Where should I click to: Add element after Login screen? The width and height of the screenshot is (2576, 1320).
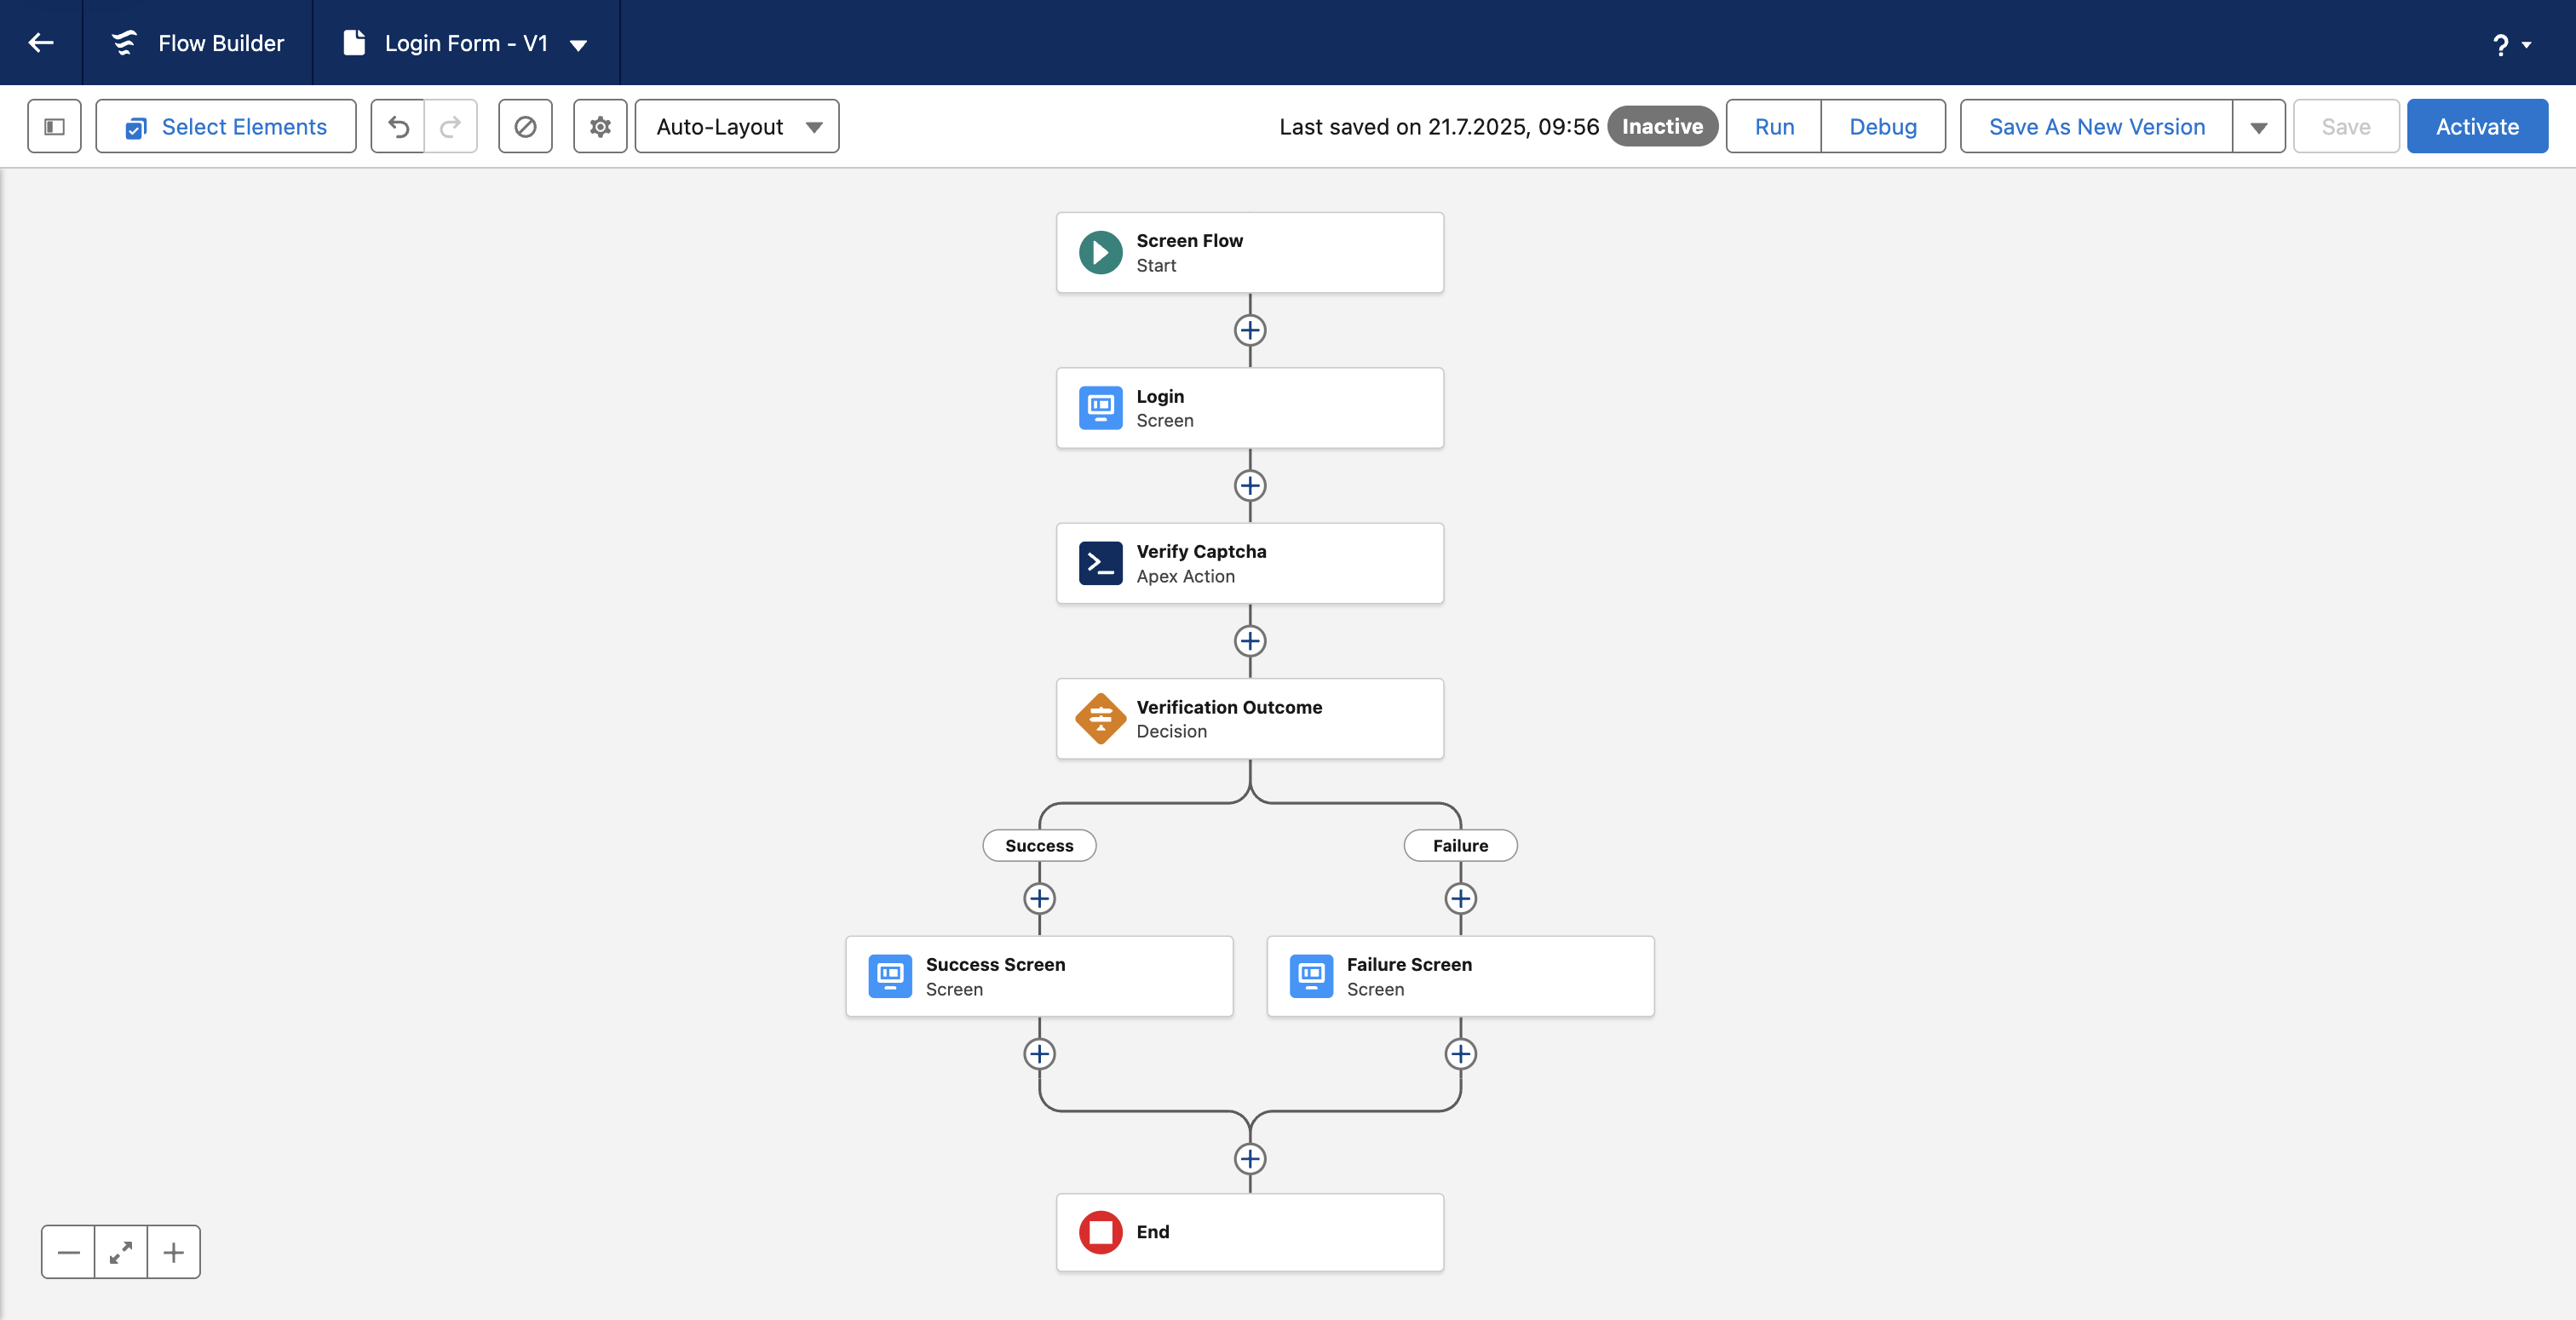[1250, 486]
